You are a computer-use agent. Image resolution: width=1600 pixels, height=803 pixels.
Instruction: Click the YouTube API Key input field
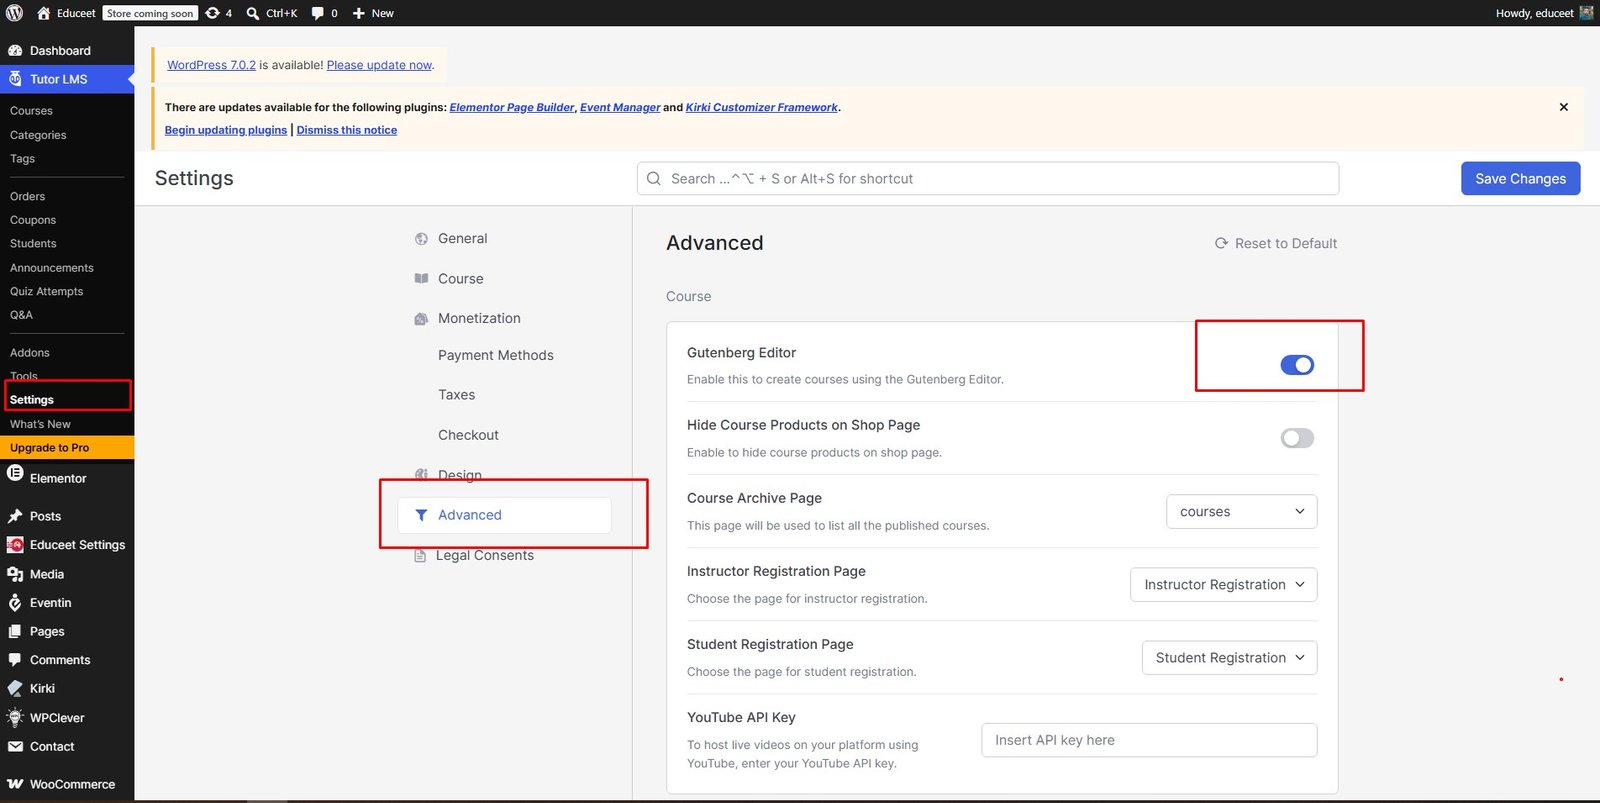1149,740
